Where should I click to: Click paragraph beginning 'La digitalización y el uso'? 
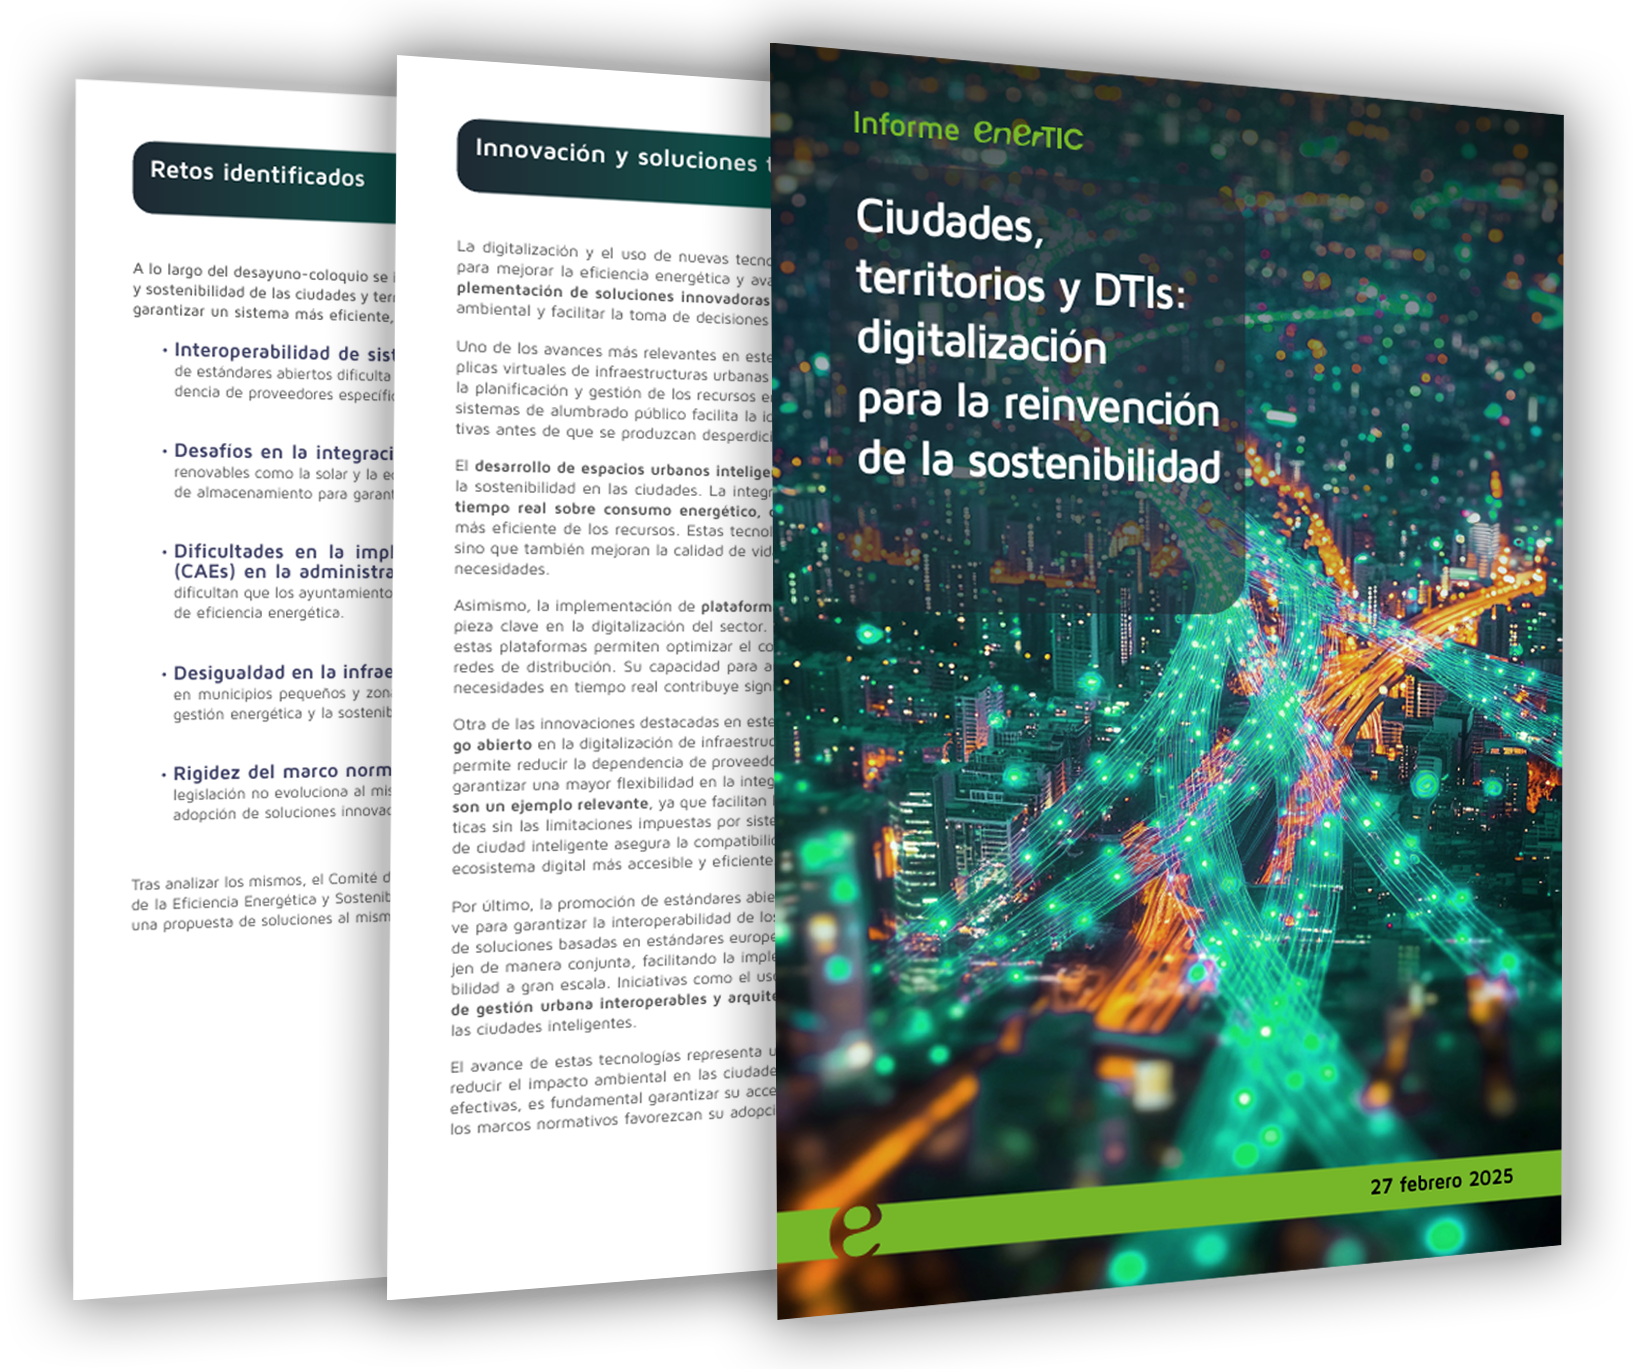(612, 283)
